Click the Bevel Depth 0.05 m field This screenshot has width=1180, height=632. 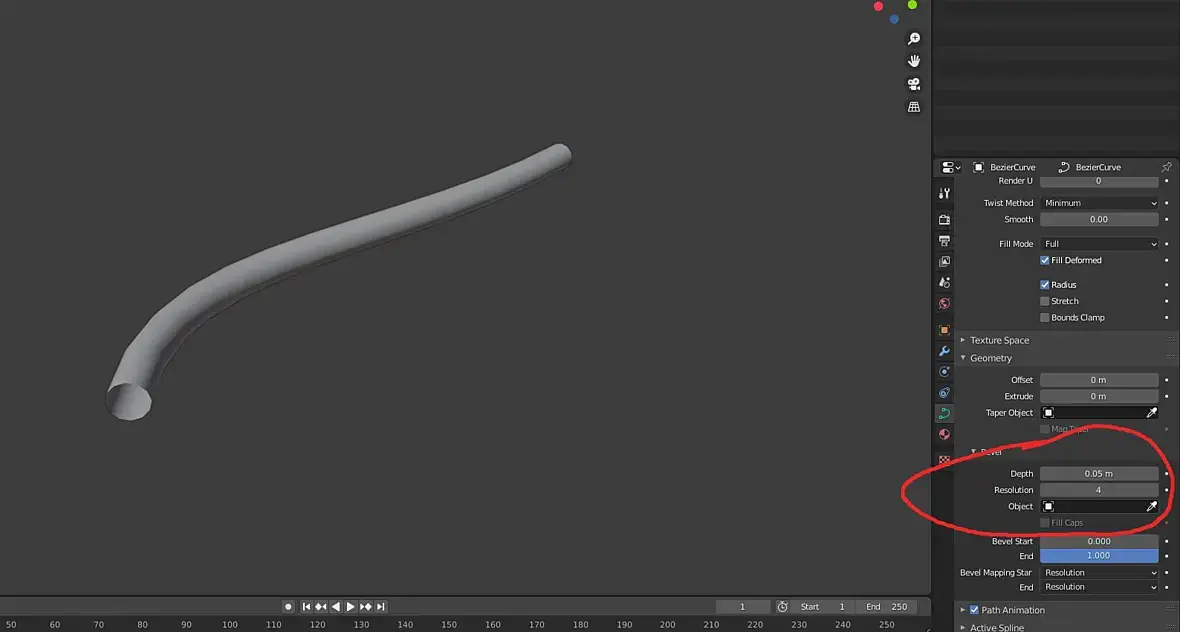(1099, 473)
